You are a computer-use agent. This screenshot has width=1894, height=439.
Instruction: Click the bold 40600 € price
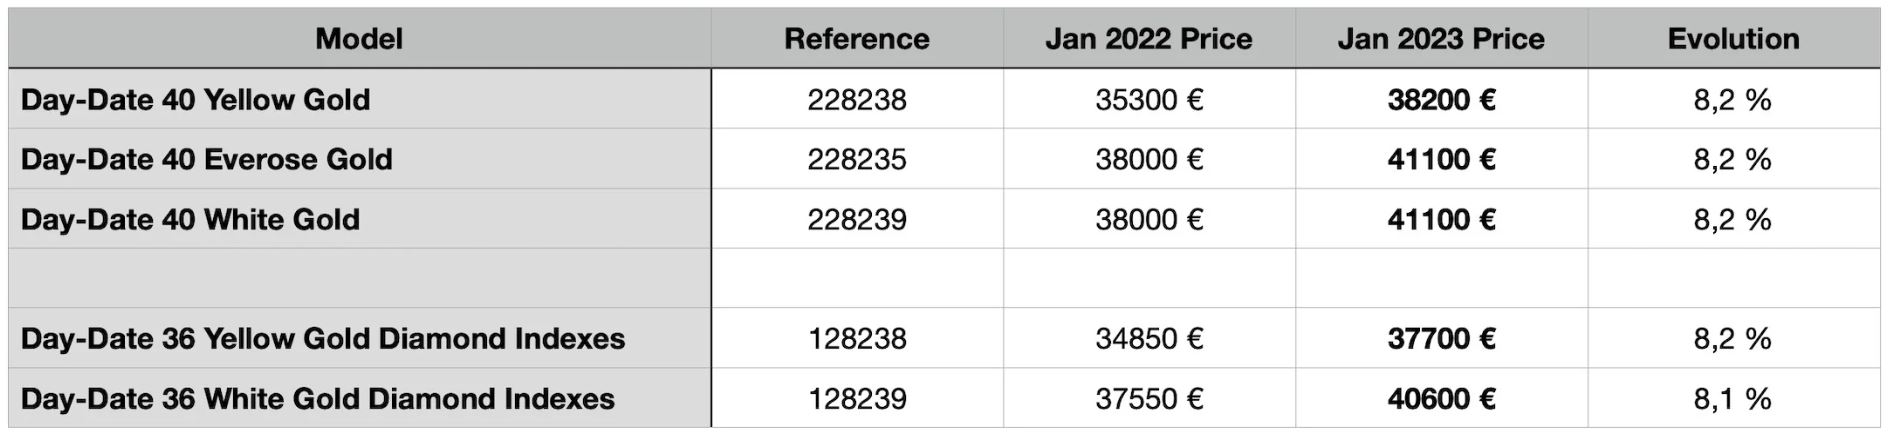[x=1441, y=399]
